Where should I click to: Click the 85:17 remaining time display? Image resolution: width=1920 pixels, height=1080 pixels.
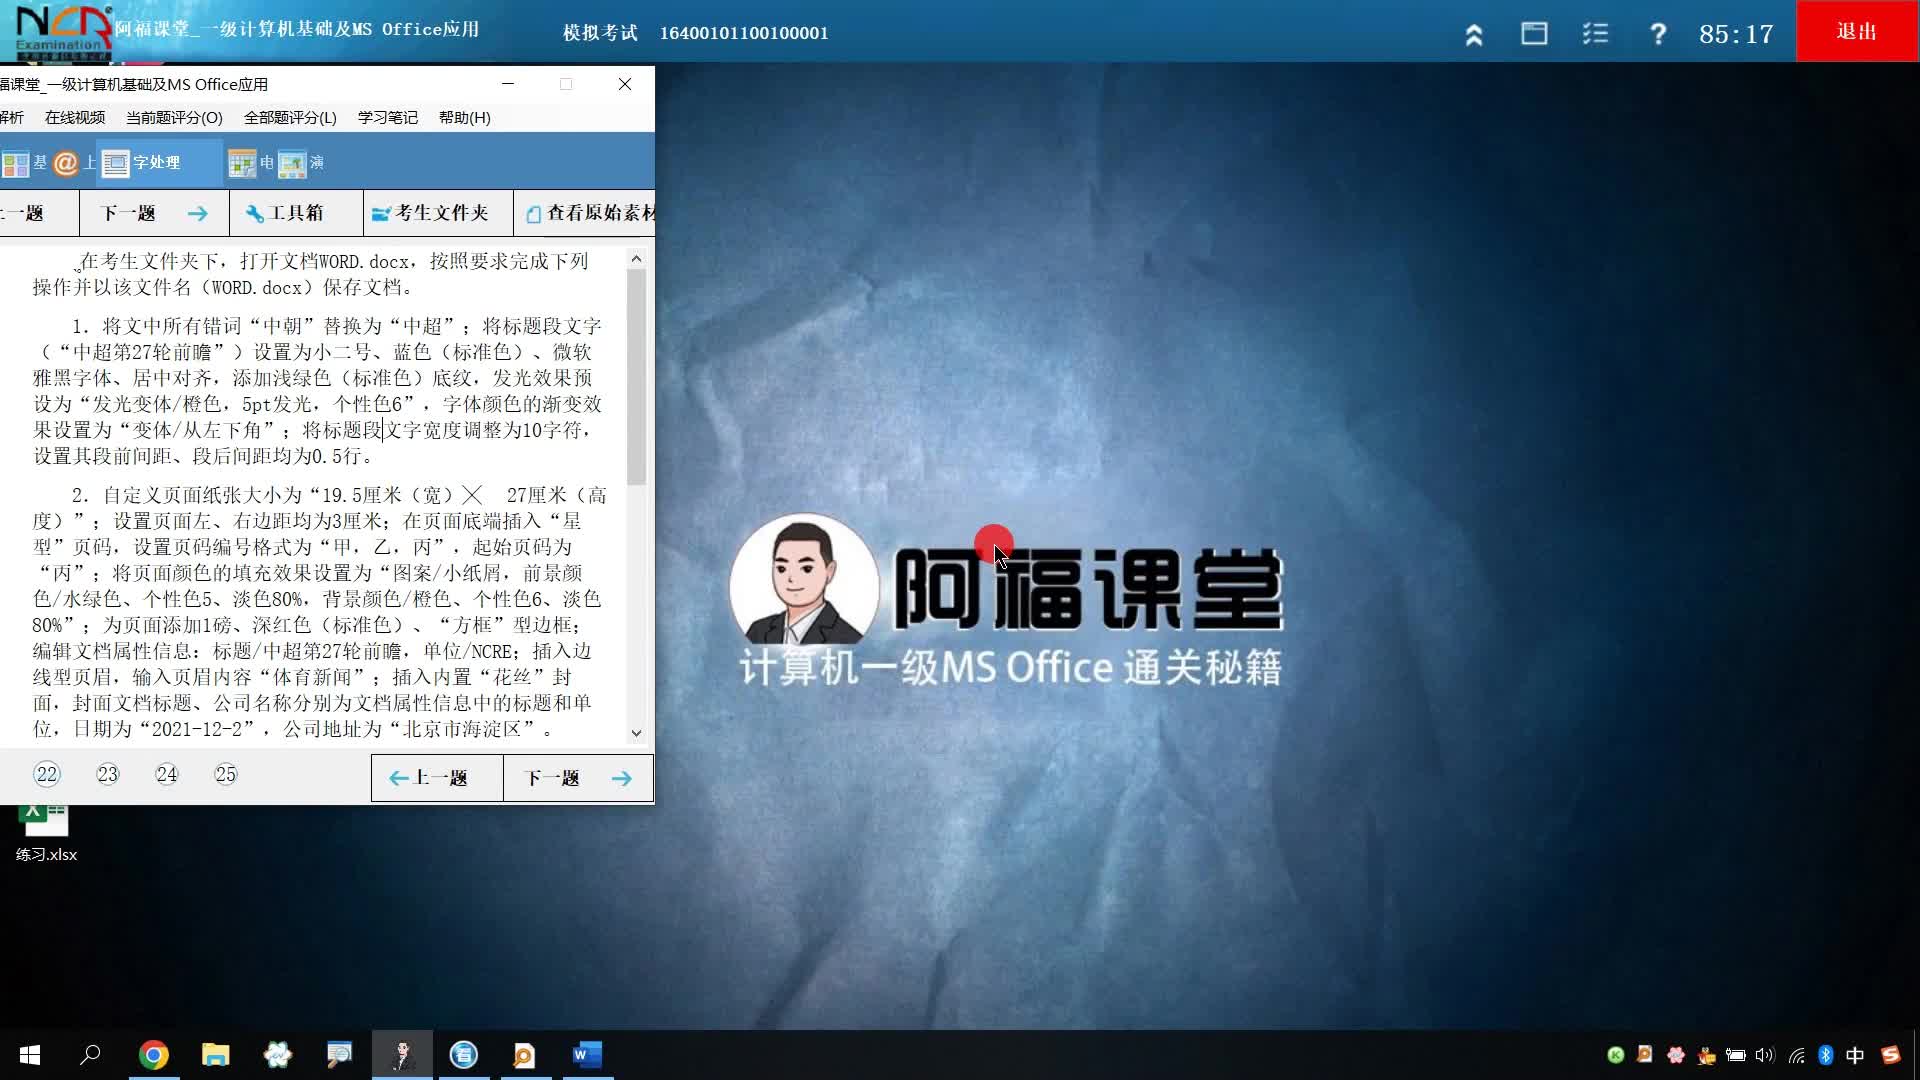click(x=1736, y=34)
